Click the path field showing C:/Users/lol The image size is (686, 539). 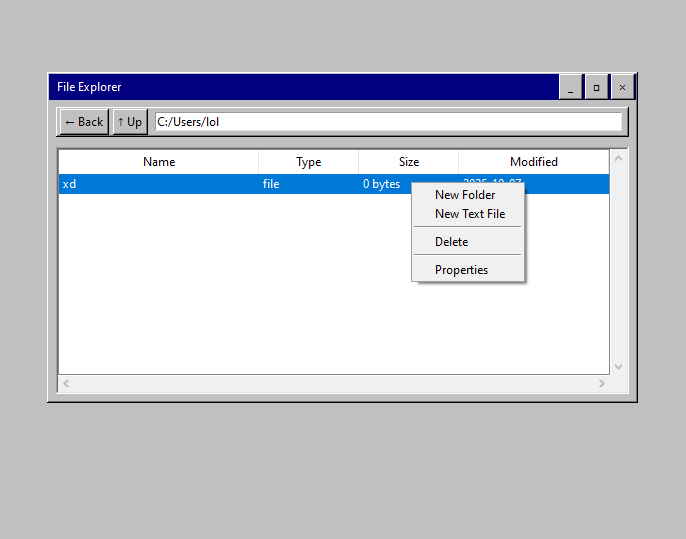(388, 122)
